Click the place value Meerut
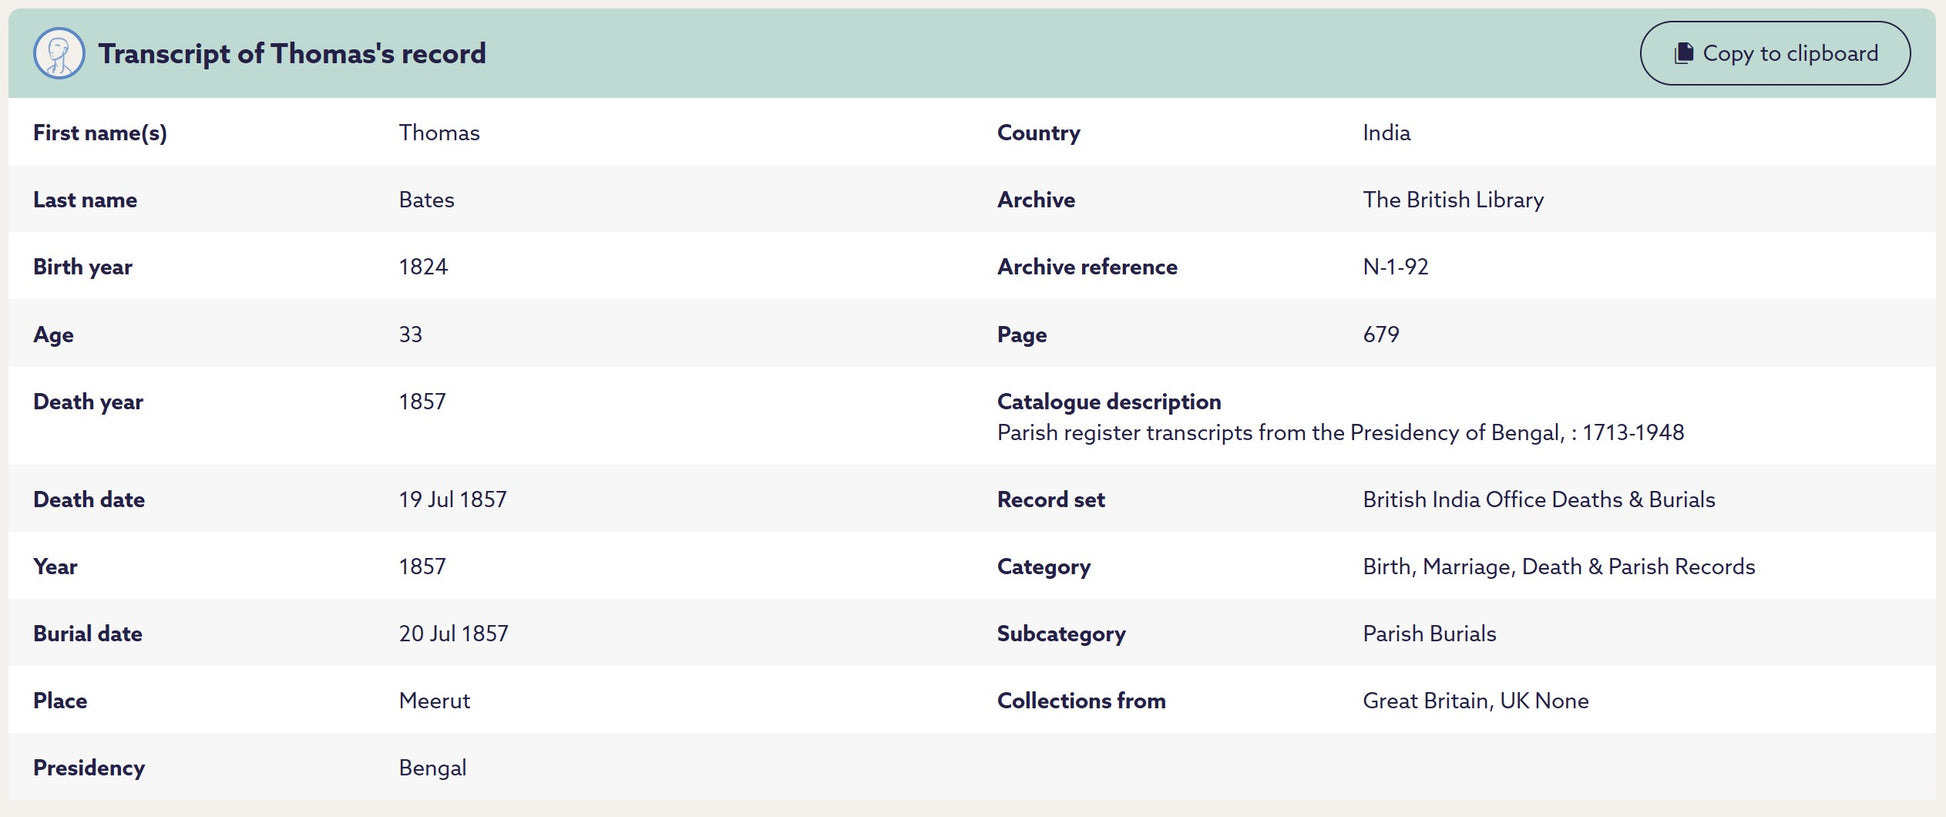1946x817 pixels. point(434,701)
